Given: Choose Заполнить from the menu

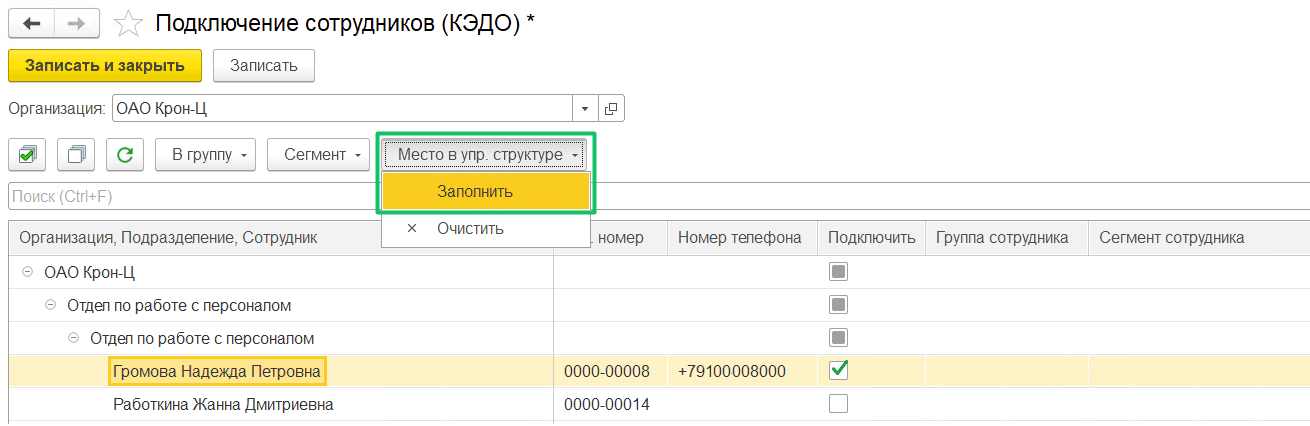Looking at the screenshot, I should tap(486, 191).
